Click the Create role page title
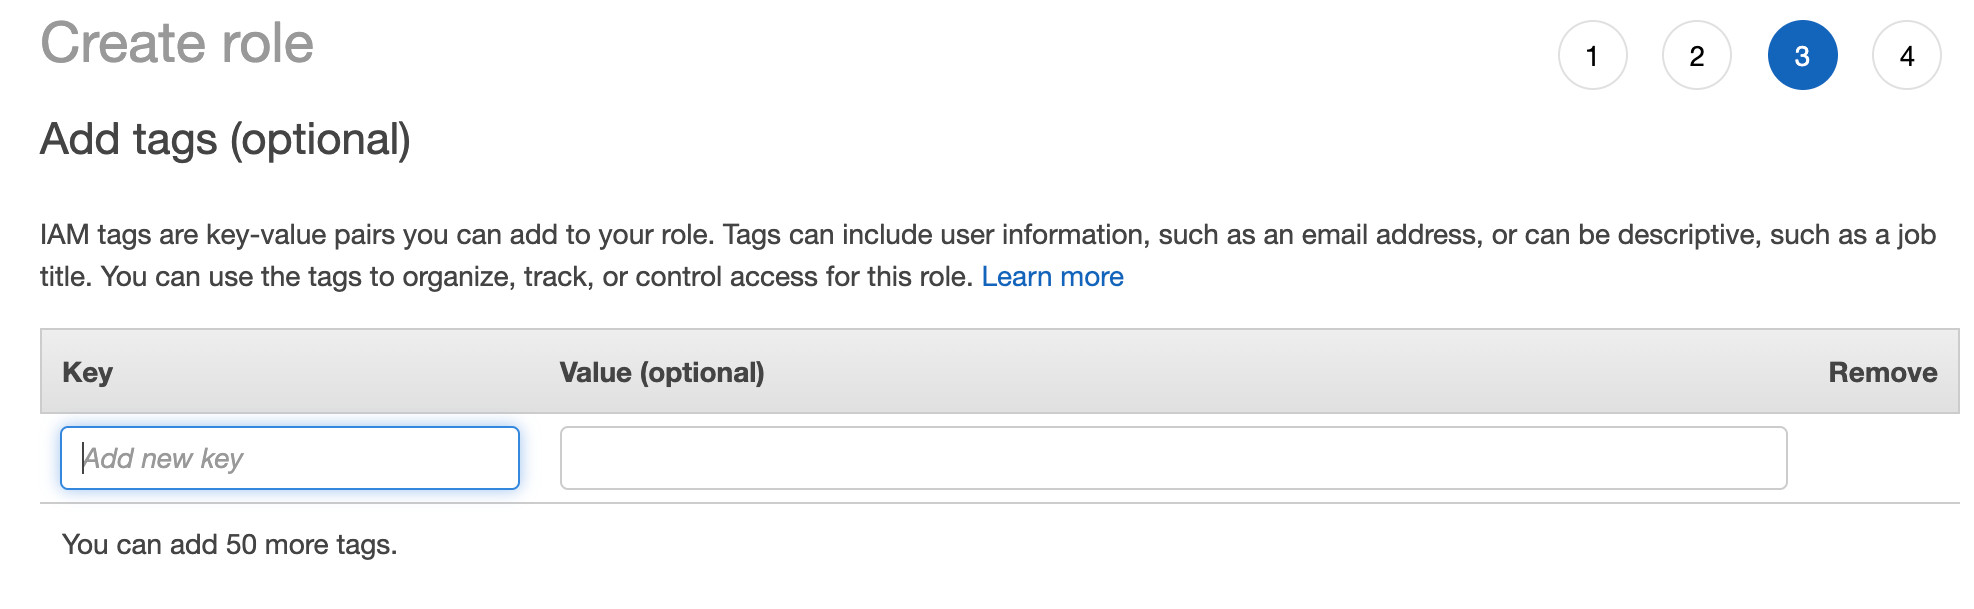1974x609 pixels. click(x=177, y=44)
